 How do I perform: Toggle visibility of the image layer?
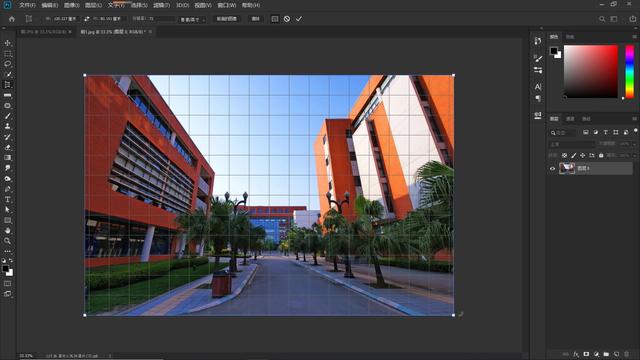click(553, 168)
